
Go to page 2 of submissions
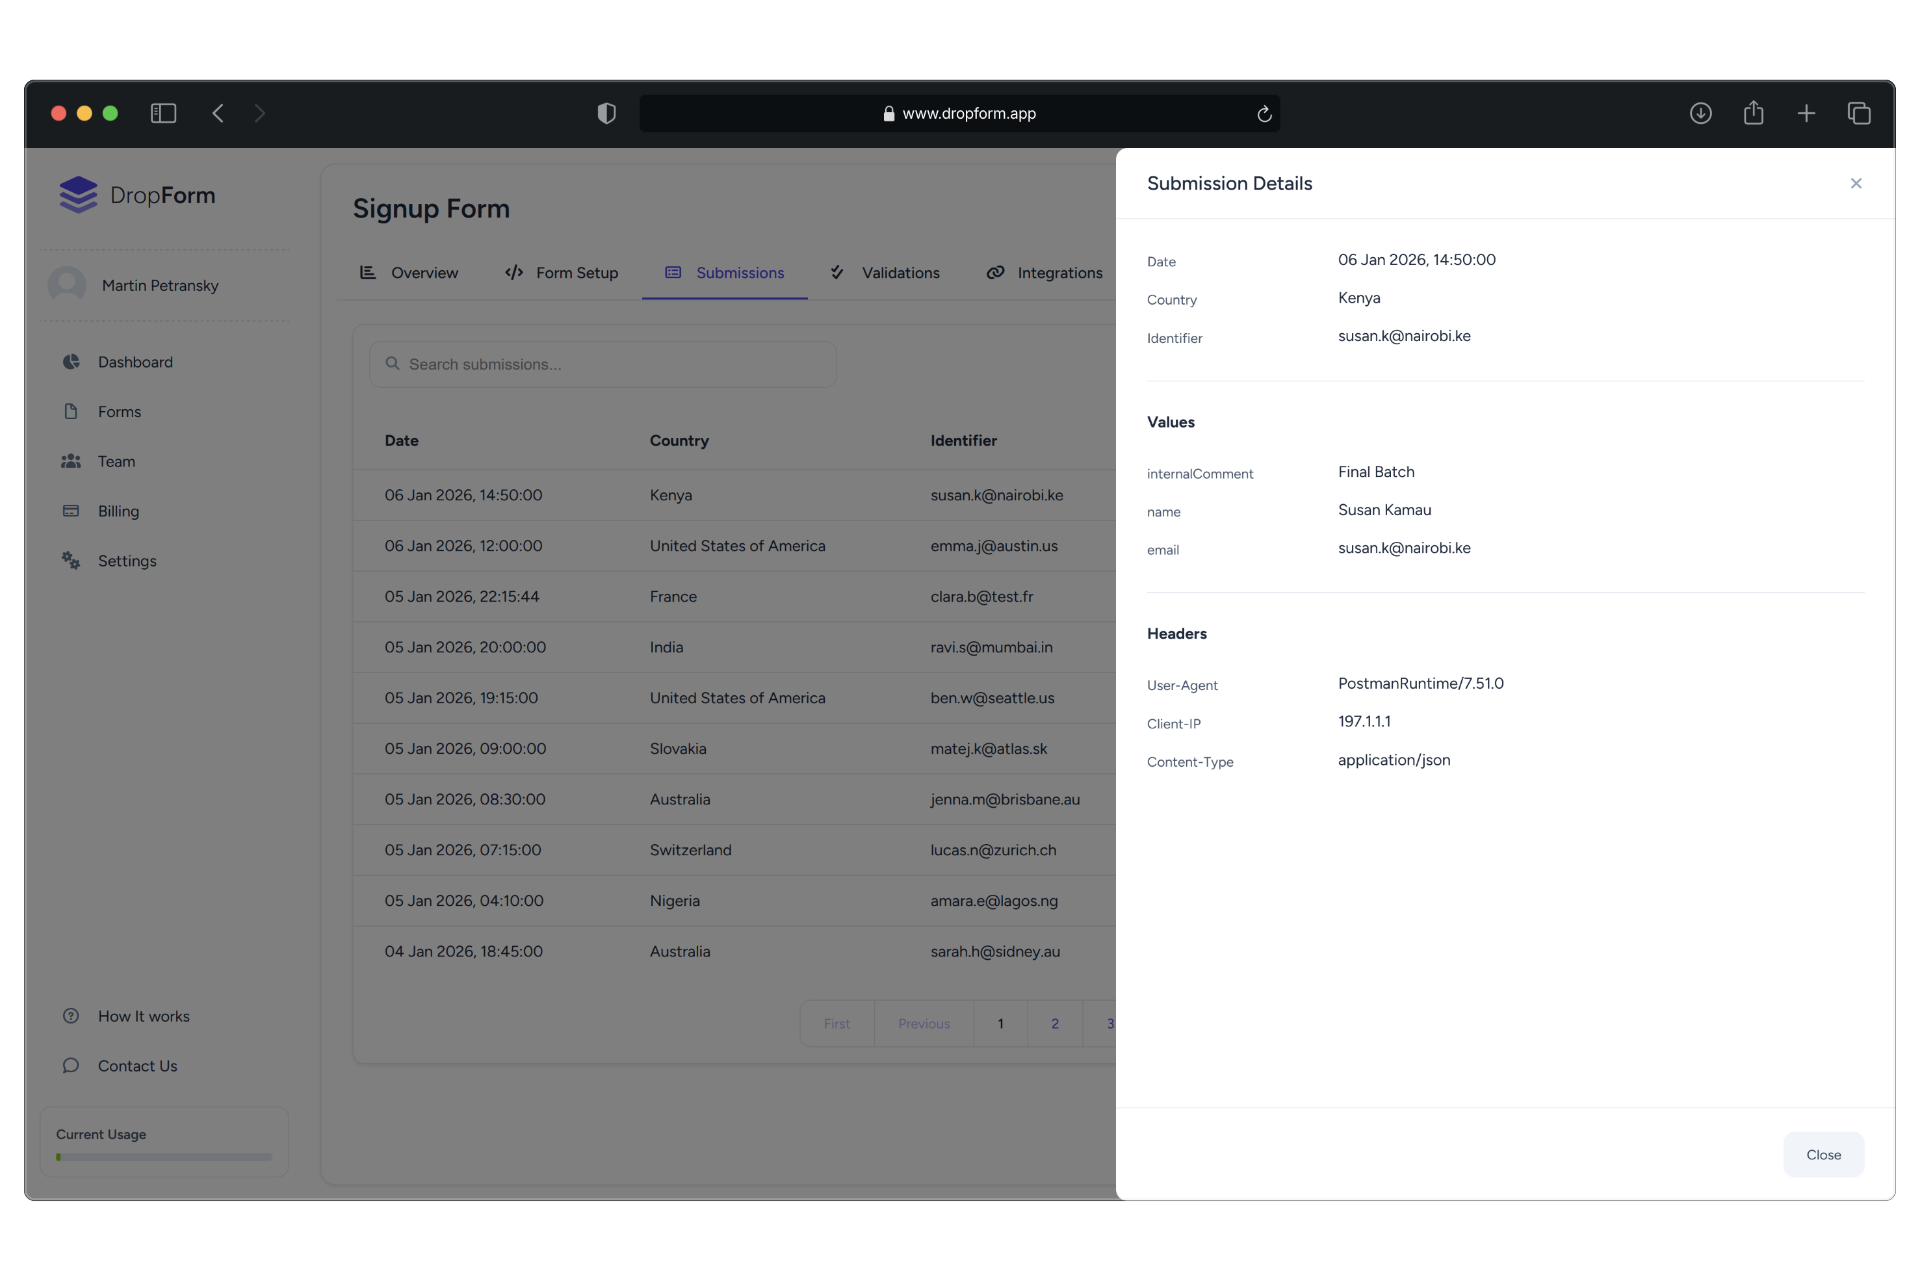tap(1054, 1023)
